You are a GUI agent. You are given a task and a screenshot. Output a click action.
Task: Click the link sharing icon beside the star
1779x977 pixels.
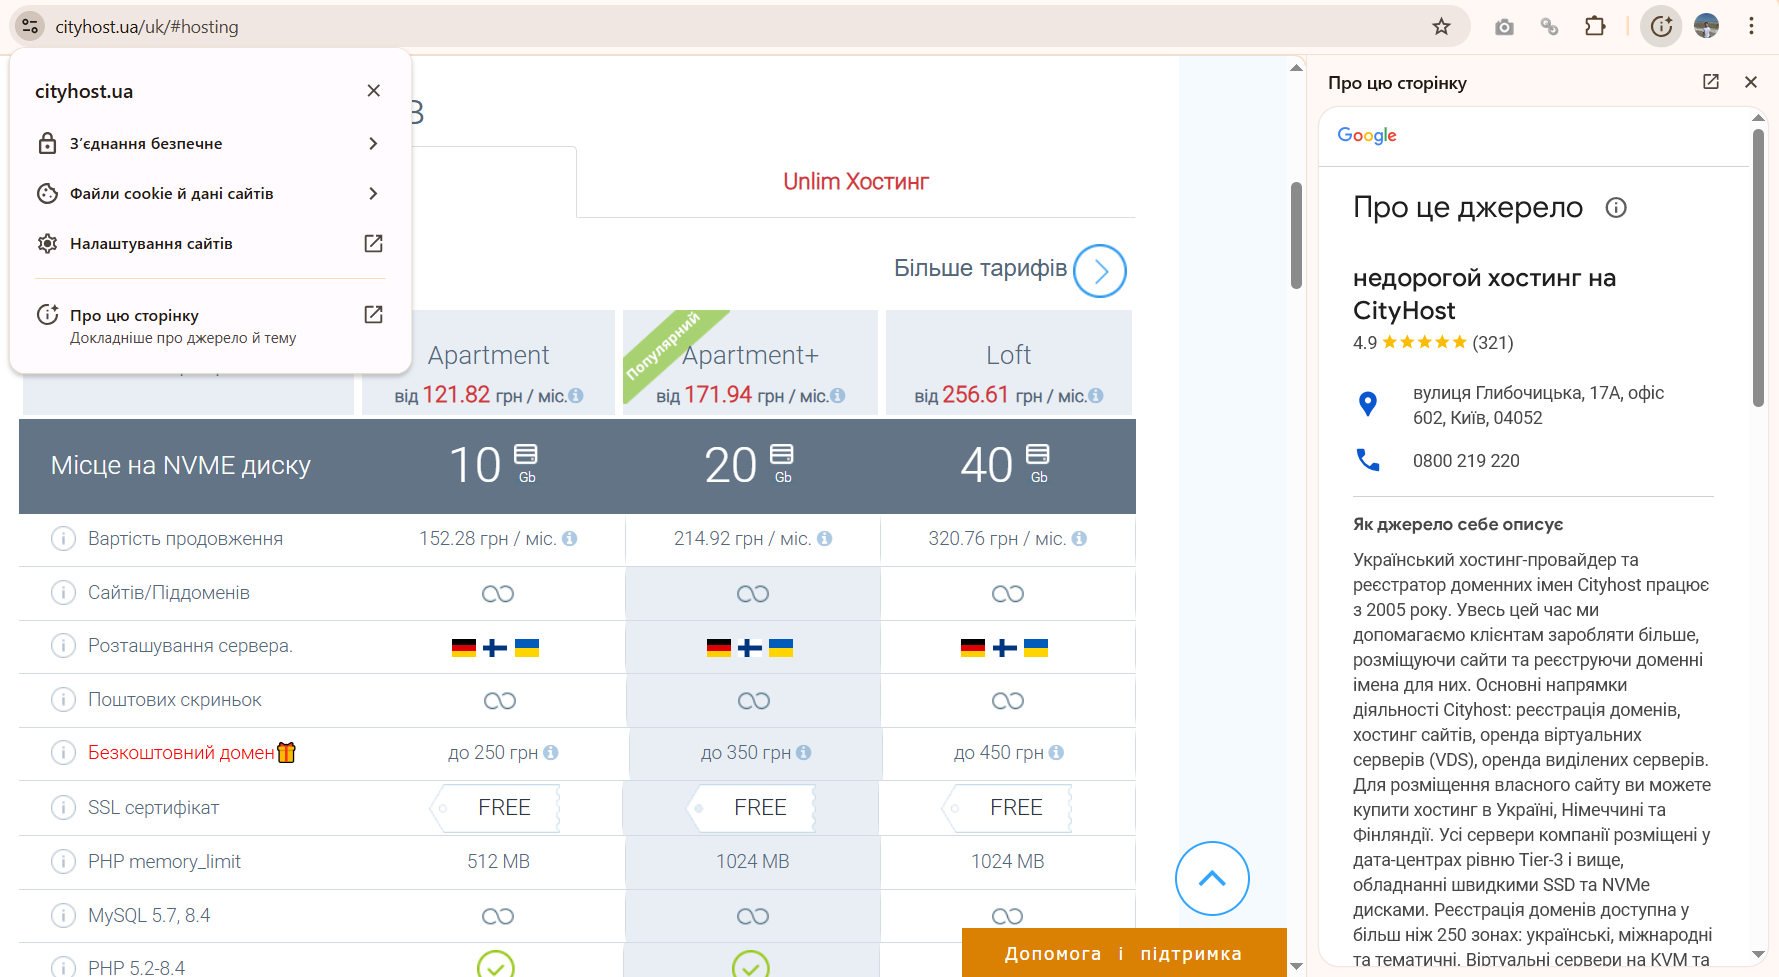(x=1550, y=26)
